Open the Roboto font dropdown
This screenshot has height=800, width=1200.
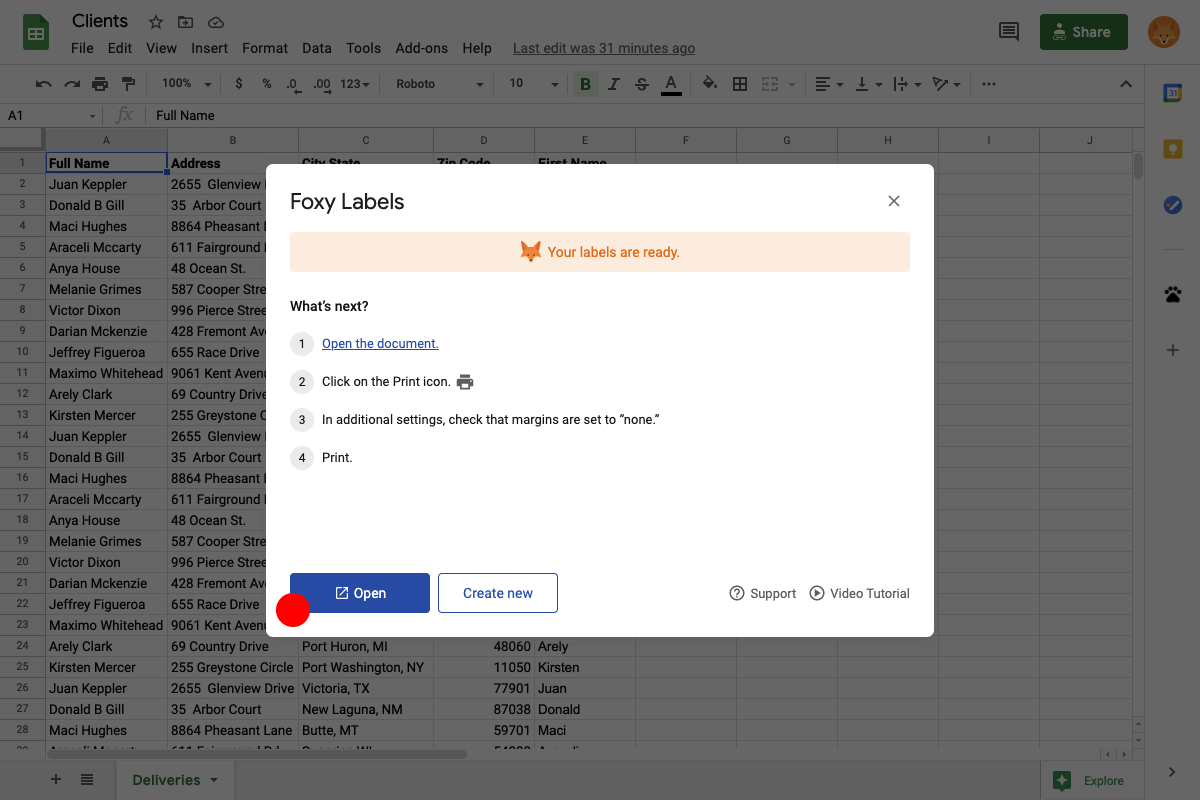click(440, 84)
